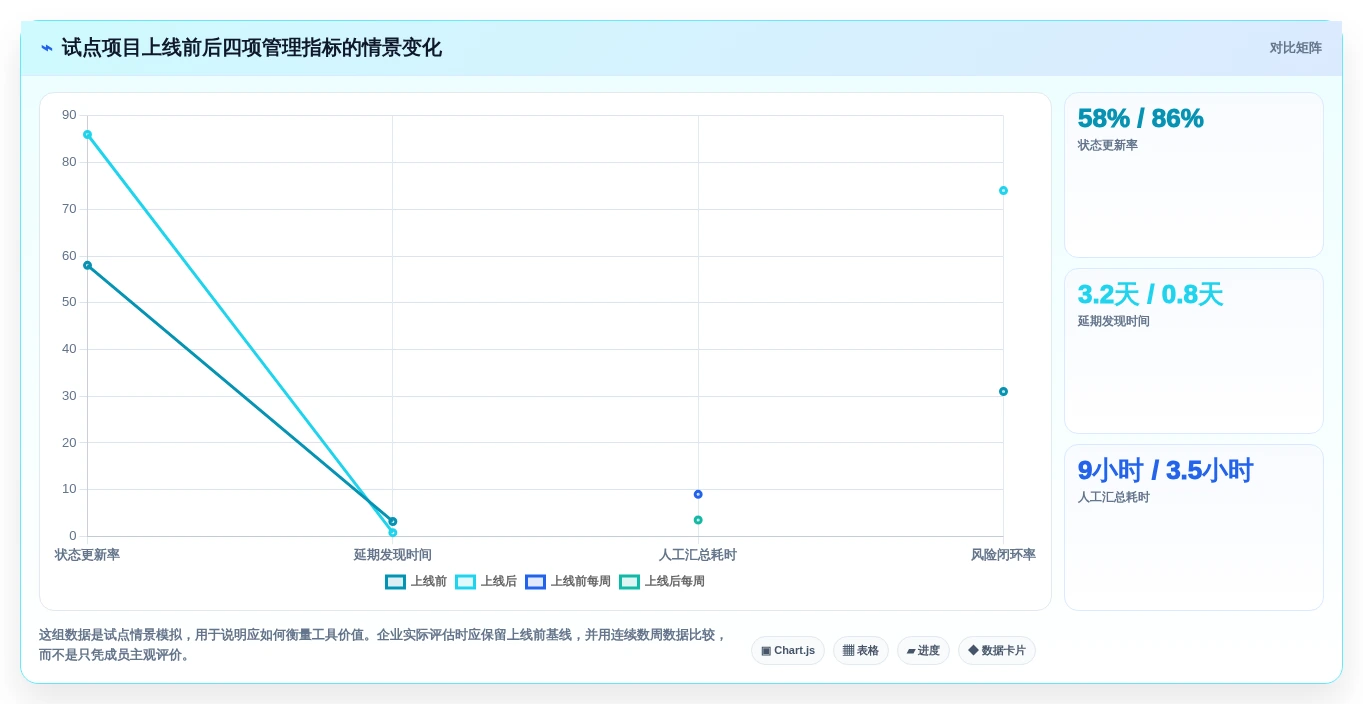Select the 上线后 point at 86 状态更新率
The image size is (1363, 704).
point(87,134)
